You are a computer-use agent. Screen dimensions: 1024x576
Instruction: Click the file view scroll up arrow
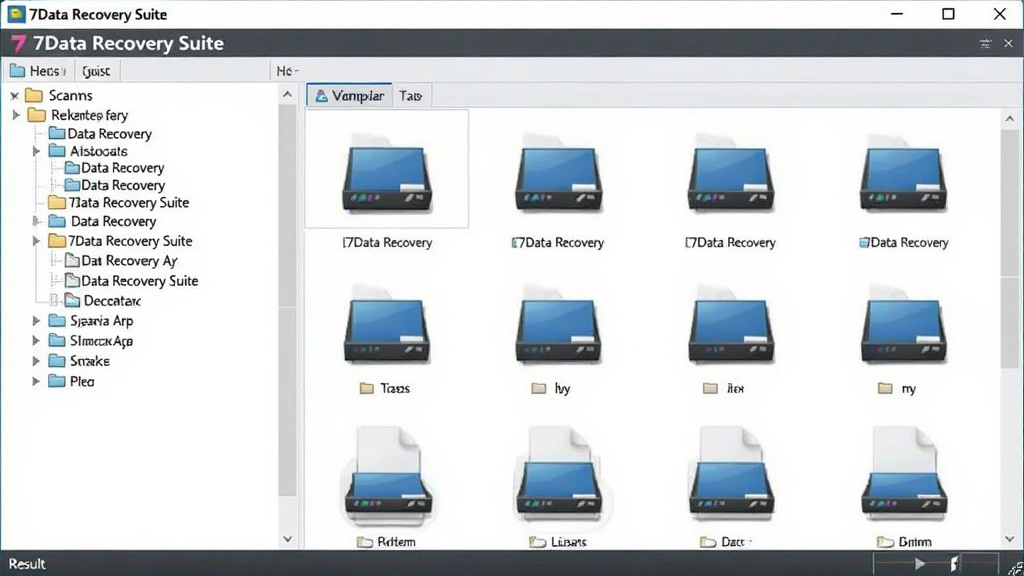pos(1010,118)
